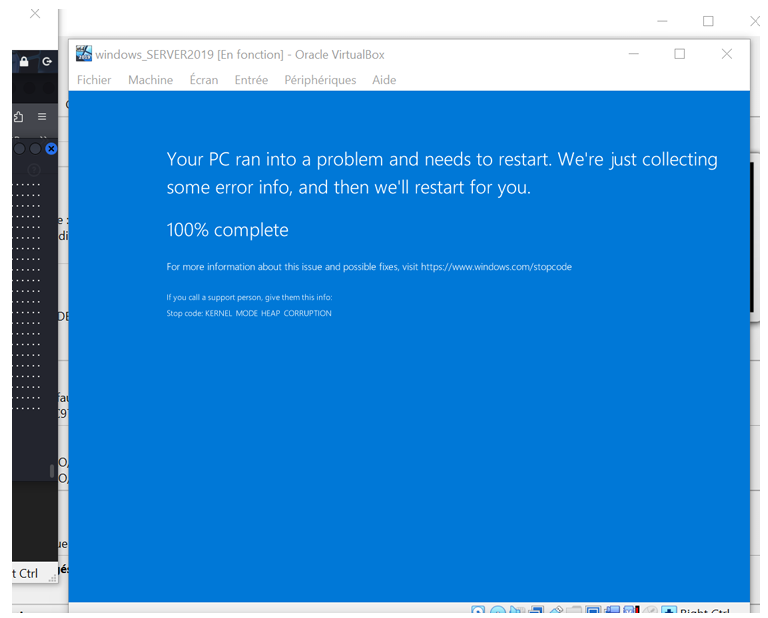Screen dimensions: 768x618
Task: Open the Écran menu
Action: pyautogui.click(x=204, y=80)
